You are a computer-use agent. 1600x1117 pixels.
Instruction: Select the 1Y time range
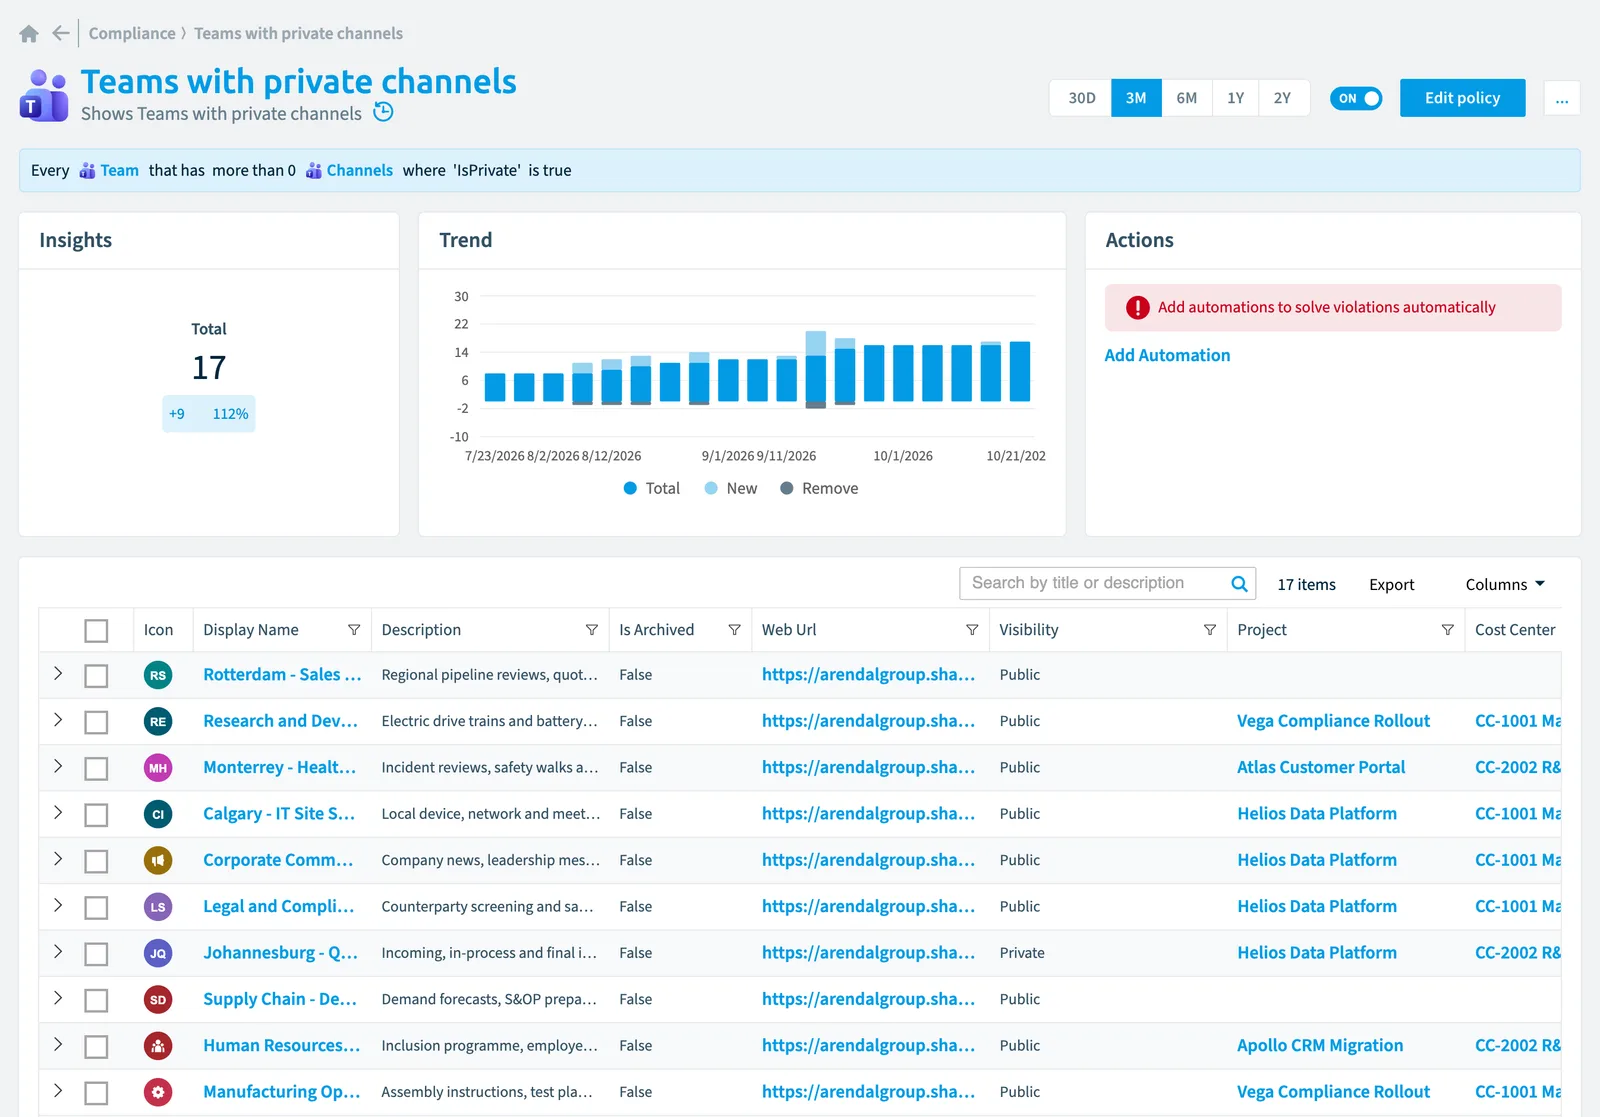pos(1236,98)
